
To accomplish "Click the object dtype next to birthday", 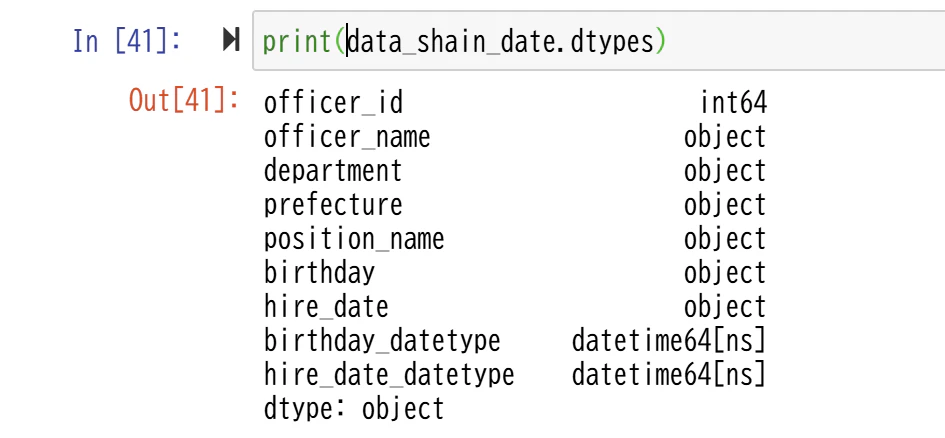I will click(725, 274).
